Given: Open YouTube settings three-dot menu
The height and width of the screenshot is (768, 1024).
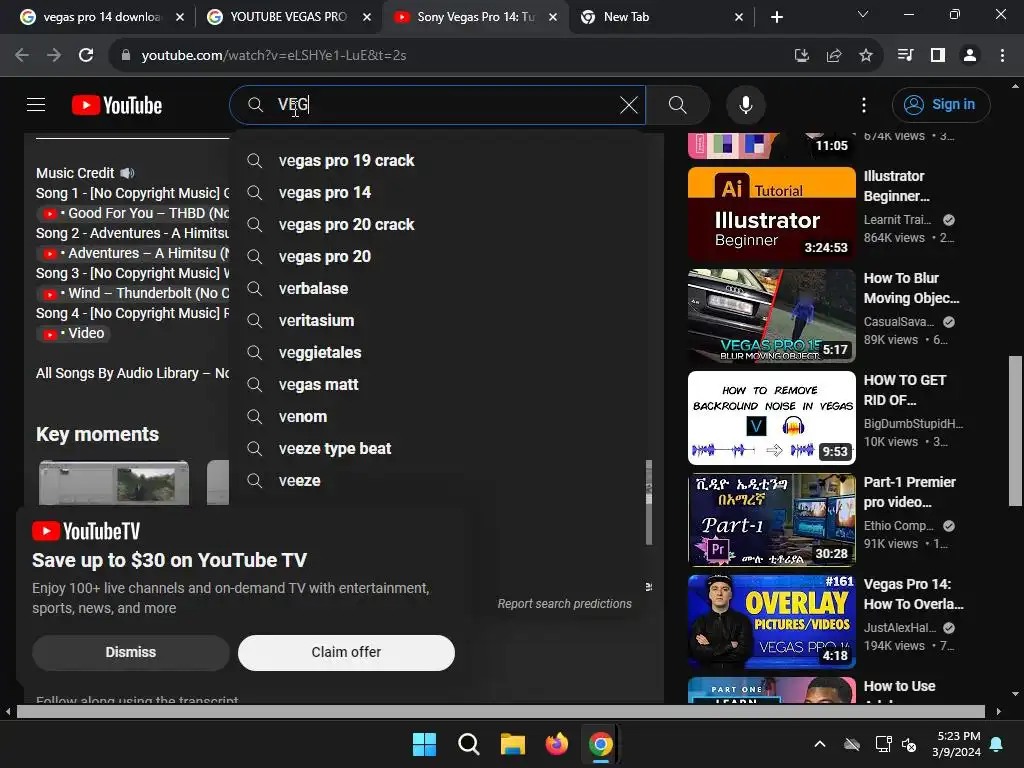Looking at the screenshot, I should [863, 105].
